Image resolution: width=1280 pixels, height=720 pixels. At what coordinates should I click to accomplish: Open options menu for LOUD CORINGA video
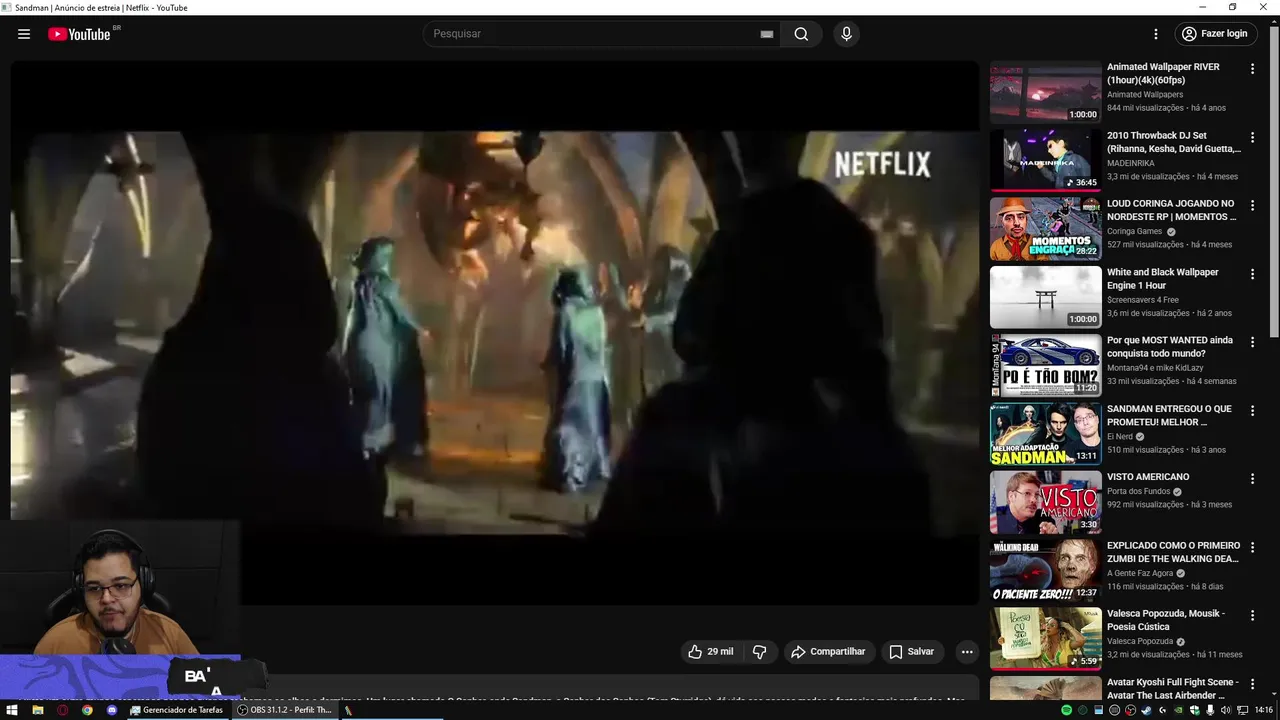pyautogui.click(x=1252, y=205)
